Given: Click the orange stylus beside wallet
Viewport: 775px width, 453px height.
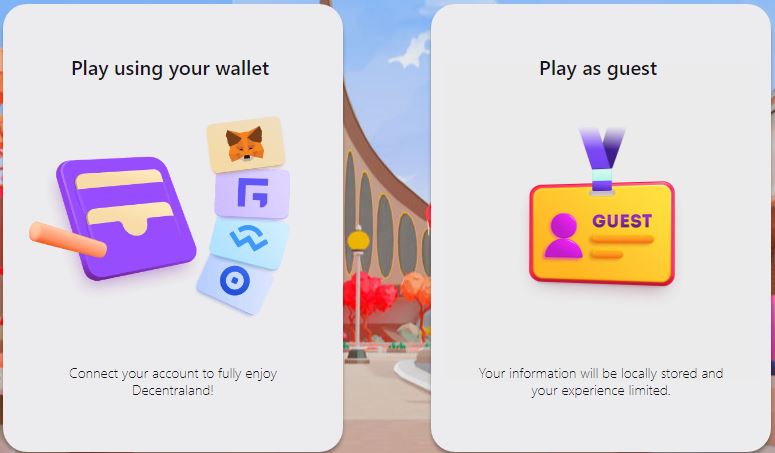Looking at the screenshot, I should [x=68, y=240].
